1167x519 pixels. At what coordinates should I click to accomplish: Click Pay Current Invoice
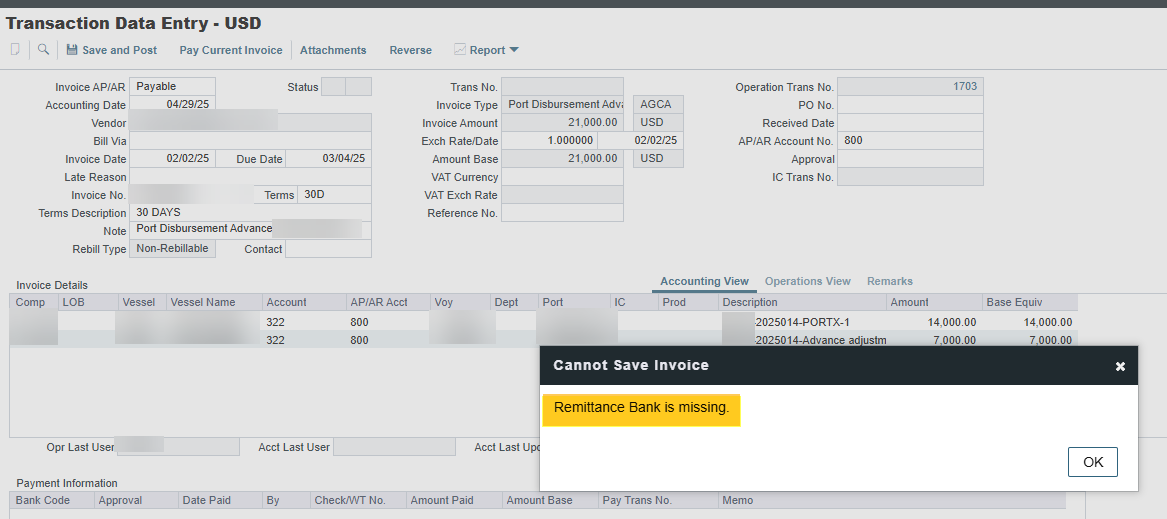point(230,50)
